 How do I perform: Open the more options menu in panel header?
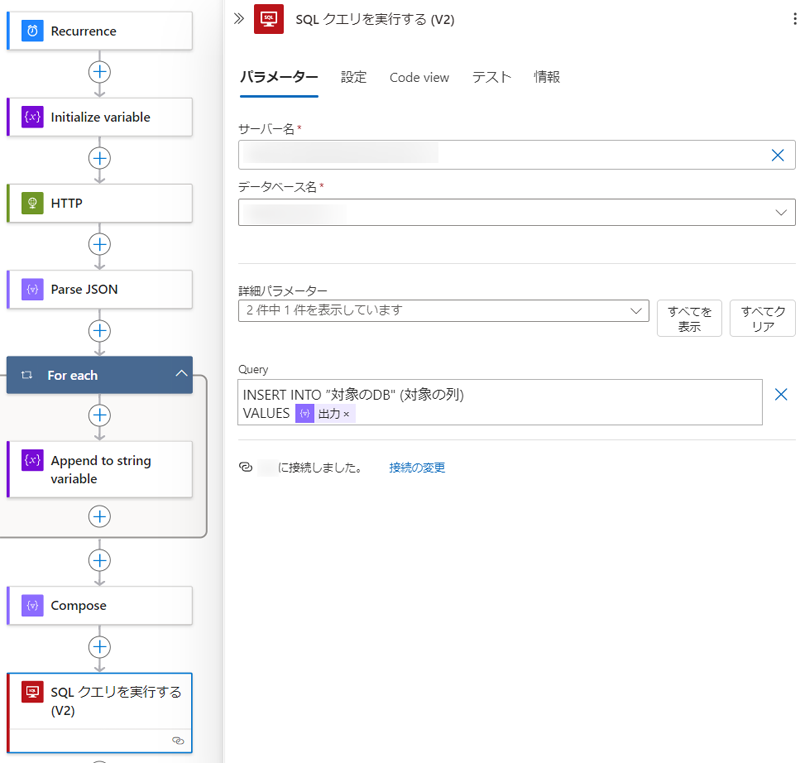coord(794,19)
